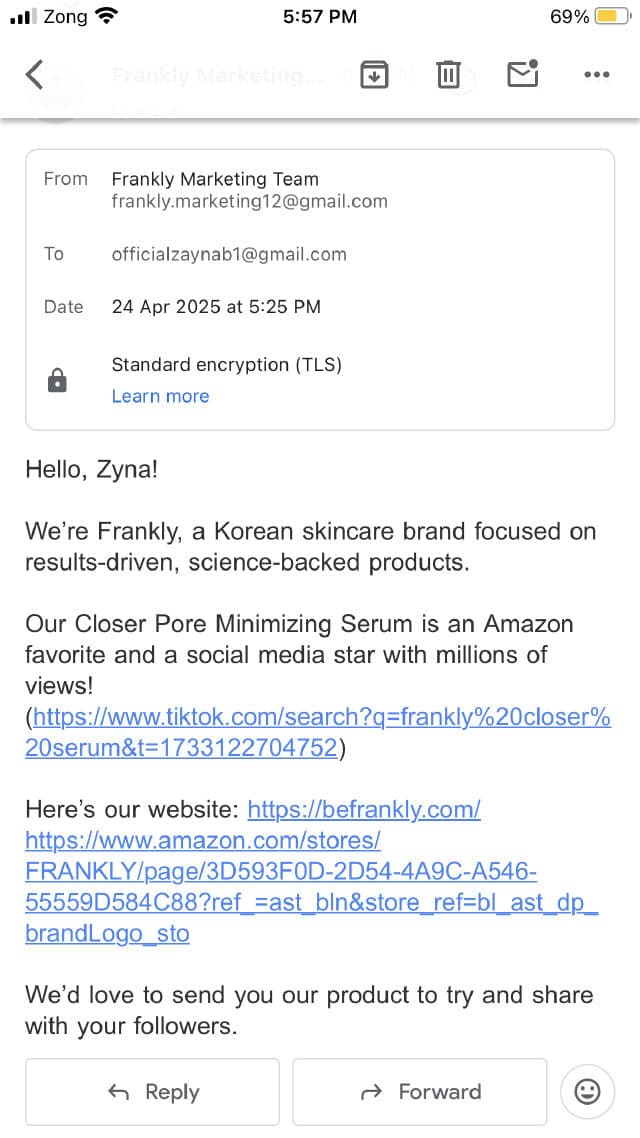The width and height of the screenshot is (640, 1138).
Task: Open the three-dot more options menu
Action: coord(596,74)
